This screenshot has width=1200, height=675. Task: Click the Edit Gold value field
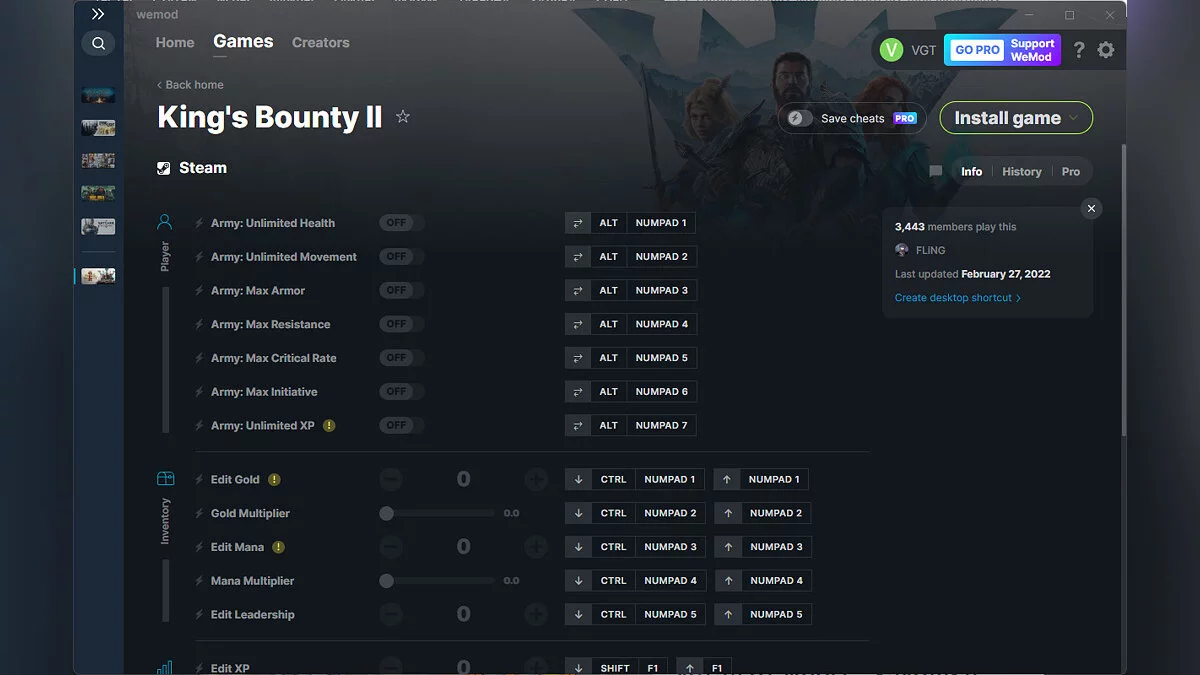[464, 480]
